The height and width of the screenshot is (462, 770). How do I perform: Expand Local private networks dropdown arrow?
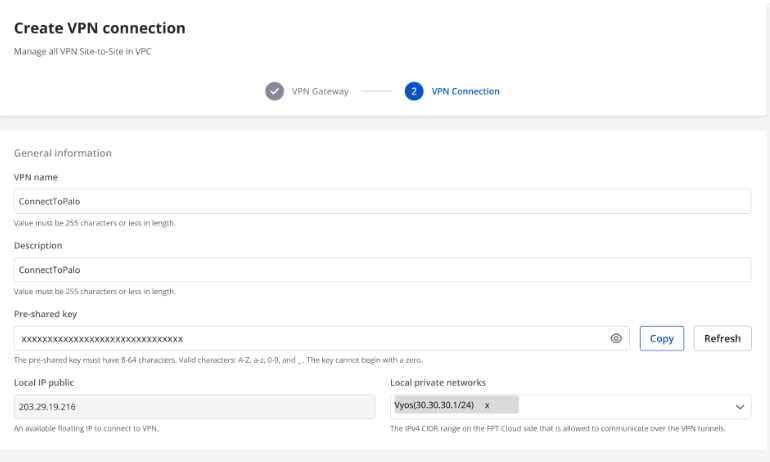pos(740,407)
